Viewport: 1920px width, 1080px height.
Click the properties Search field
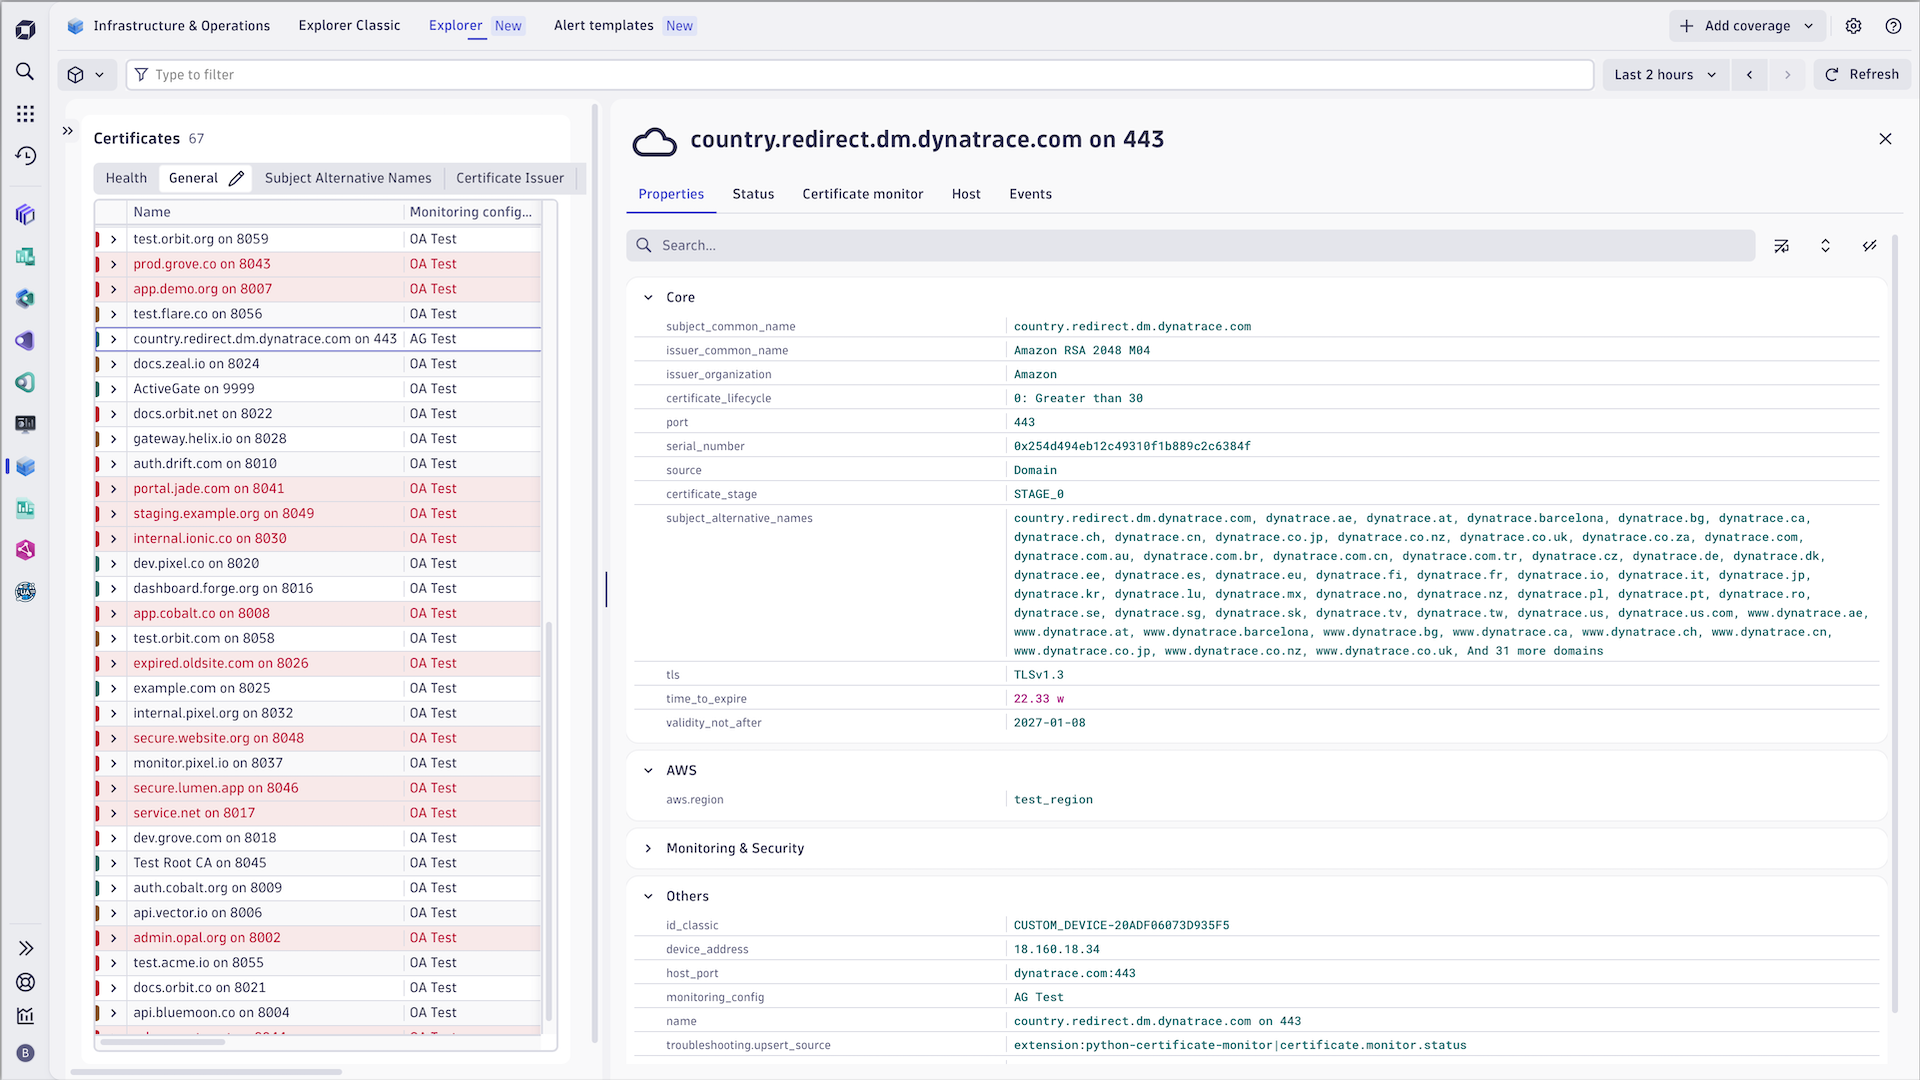1190,246
